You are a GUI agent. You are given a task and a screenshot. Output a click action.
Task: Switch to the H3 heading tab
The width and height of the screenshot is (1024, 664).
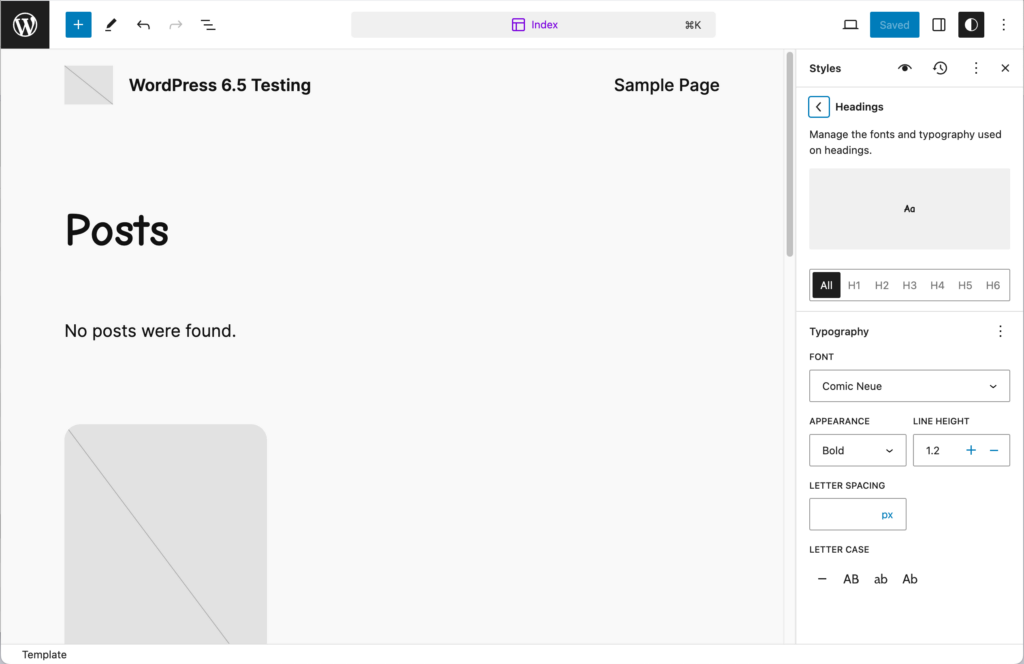(x=909, y=285)
